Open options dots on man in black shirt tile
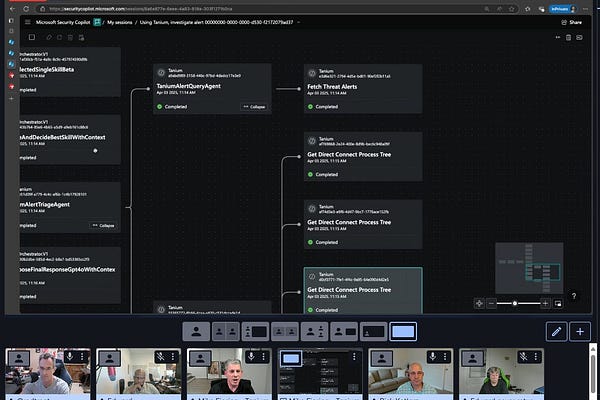 pos(263,357)
